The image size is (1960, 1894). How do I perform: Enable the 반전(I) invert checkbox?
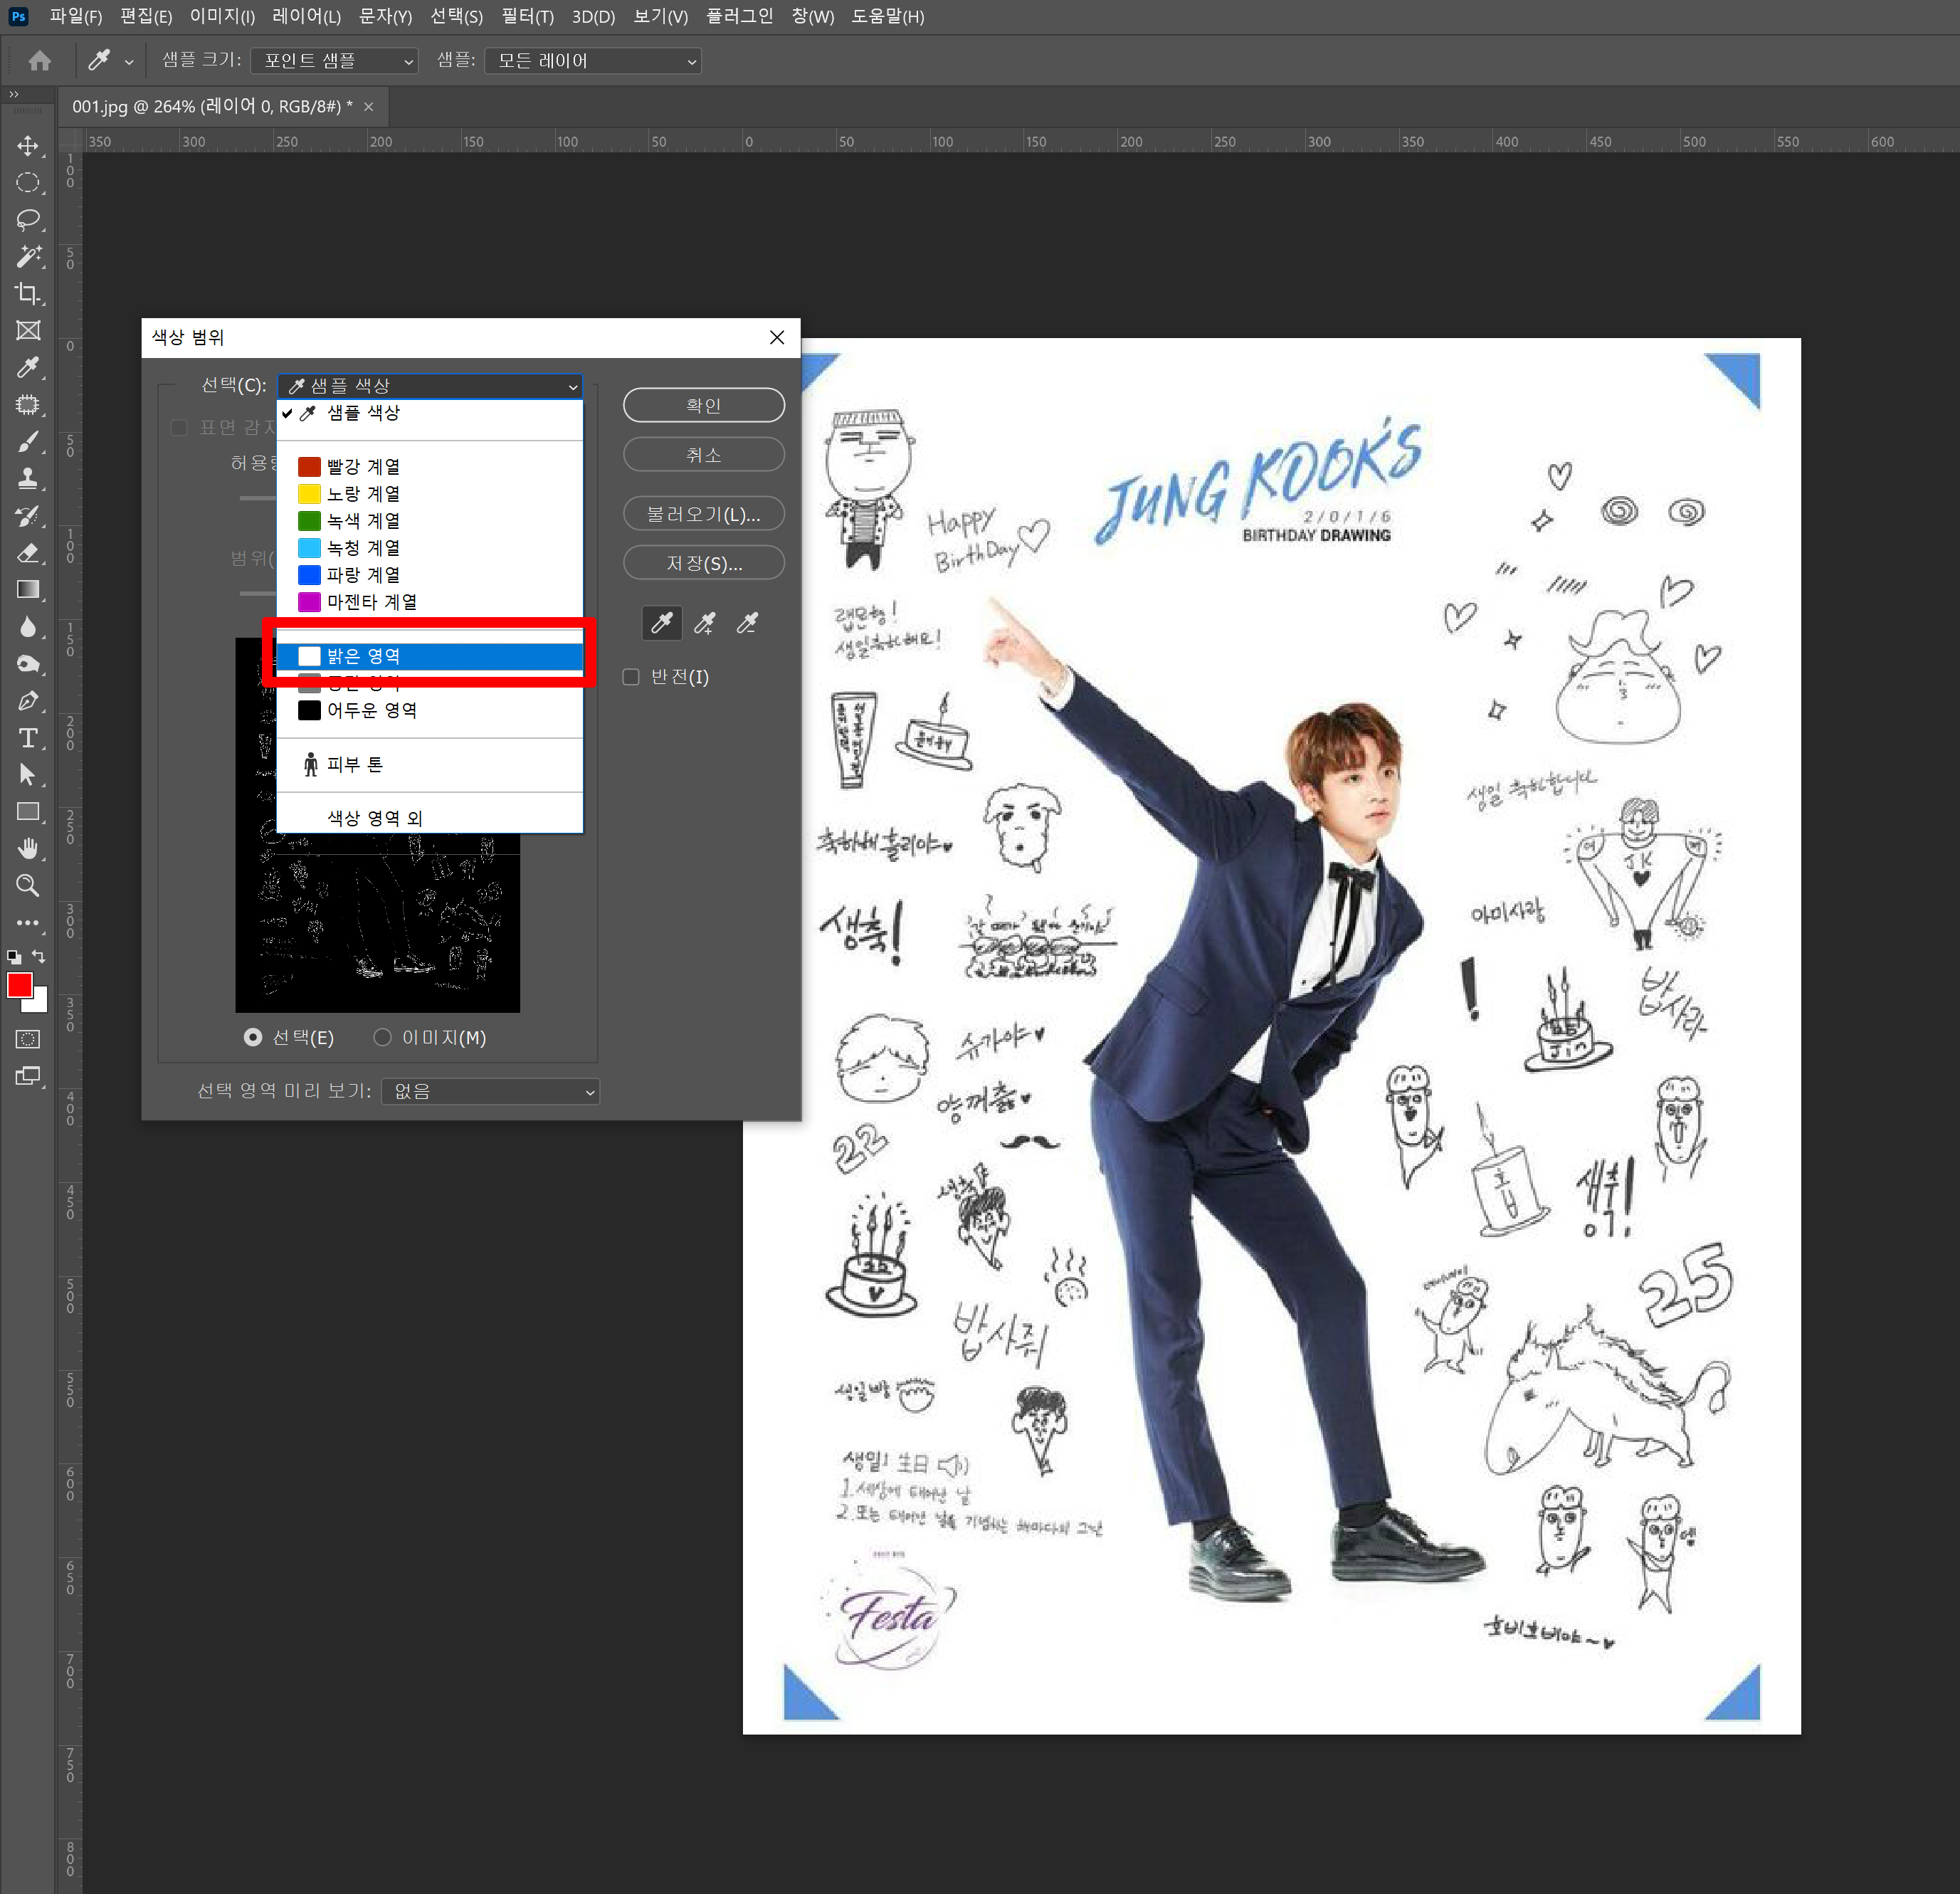point(631,677)
